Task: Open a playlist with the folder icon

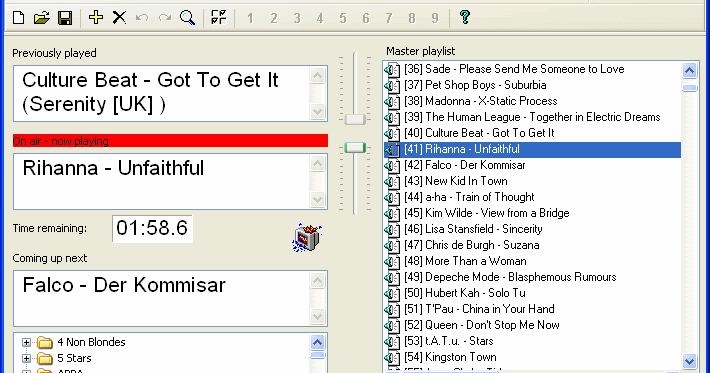Action: [42, 18]
